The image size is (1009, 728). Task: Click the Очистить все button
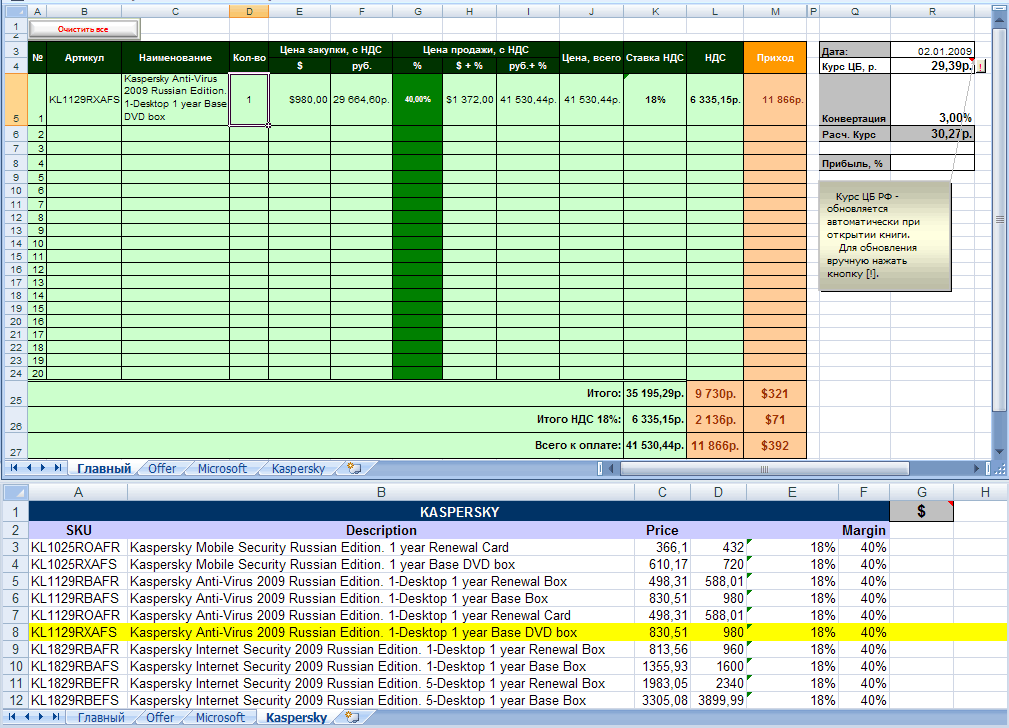click(83, 29)
